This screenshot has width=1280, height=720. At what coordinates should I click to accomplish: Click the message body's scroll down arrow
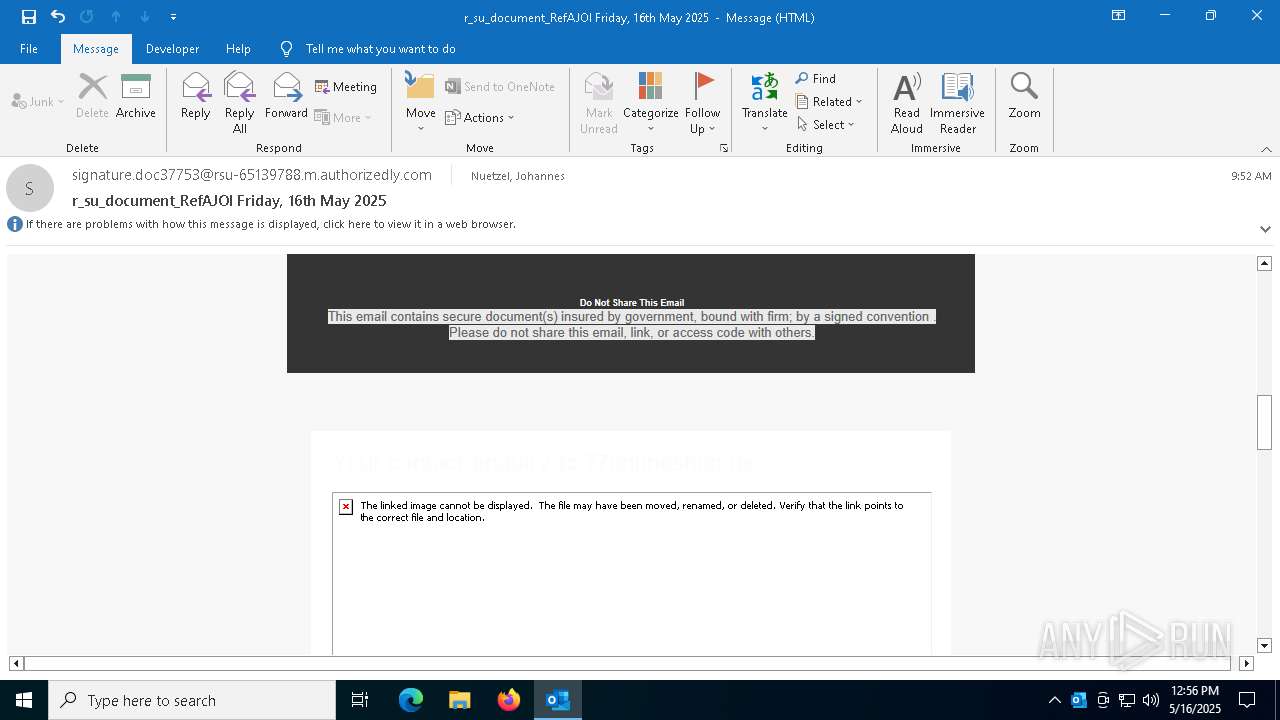[1264, 645]
